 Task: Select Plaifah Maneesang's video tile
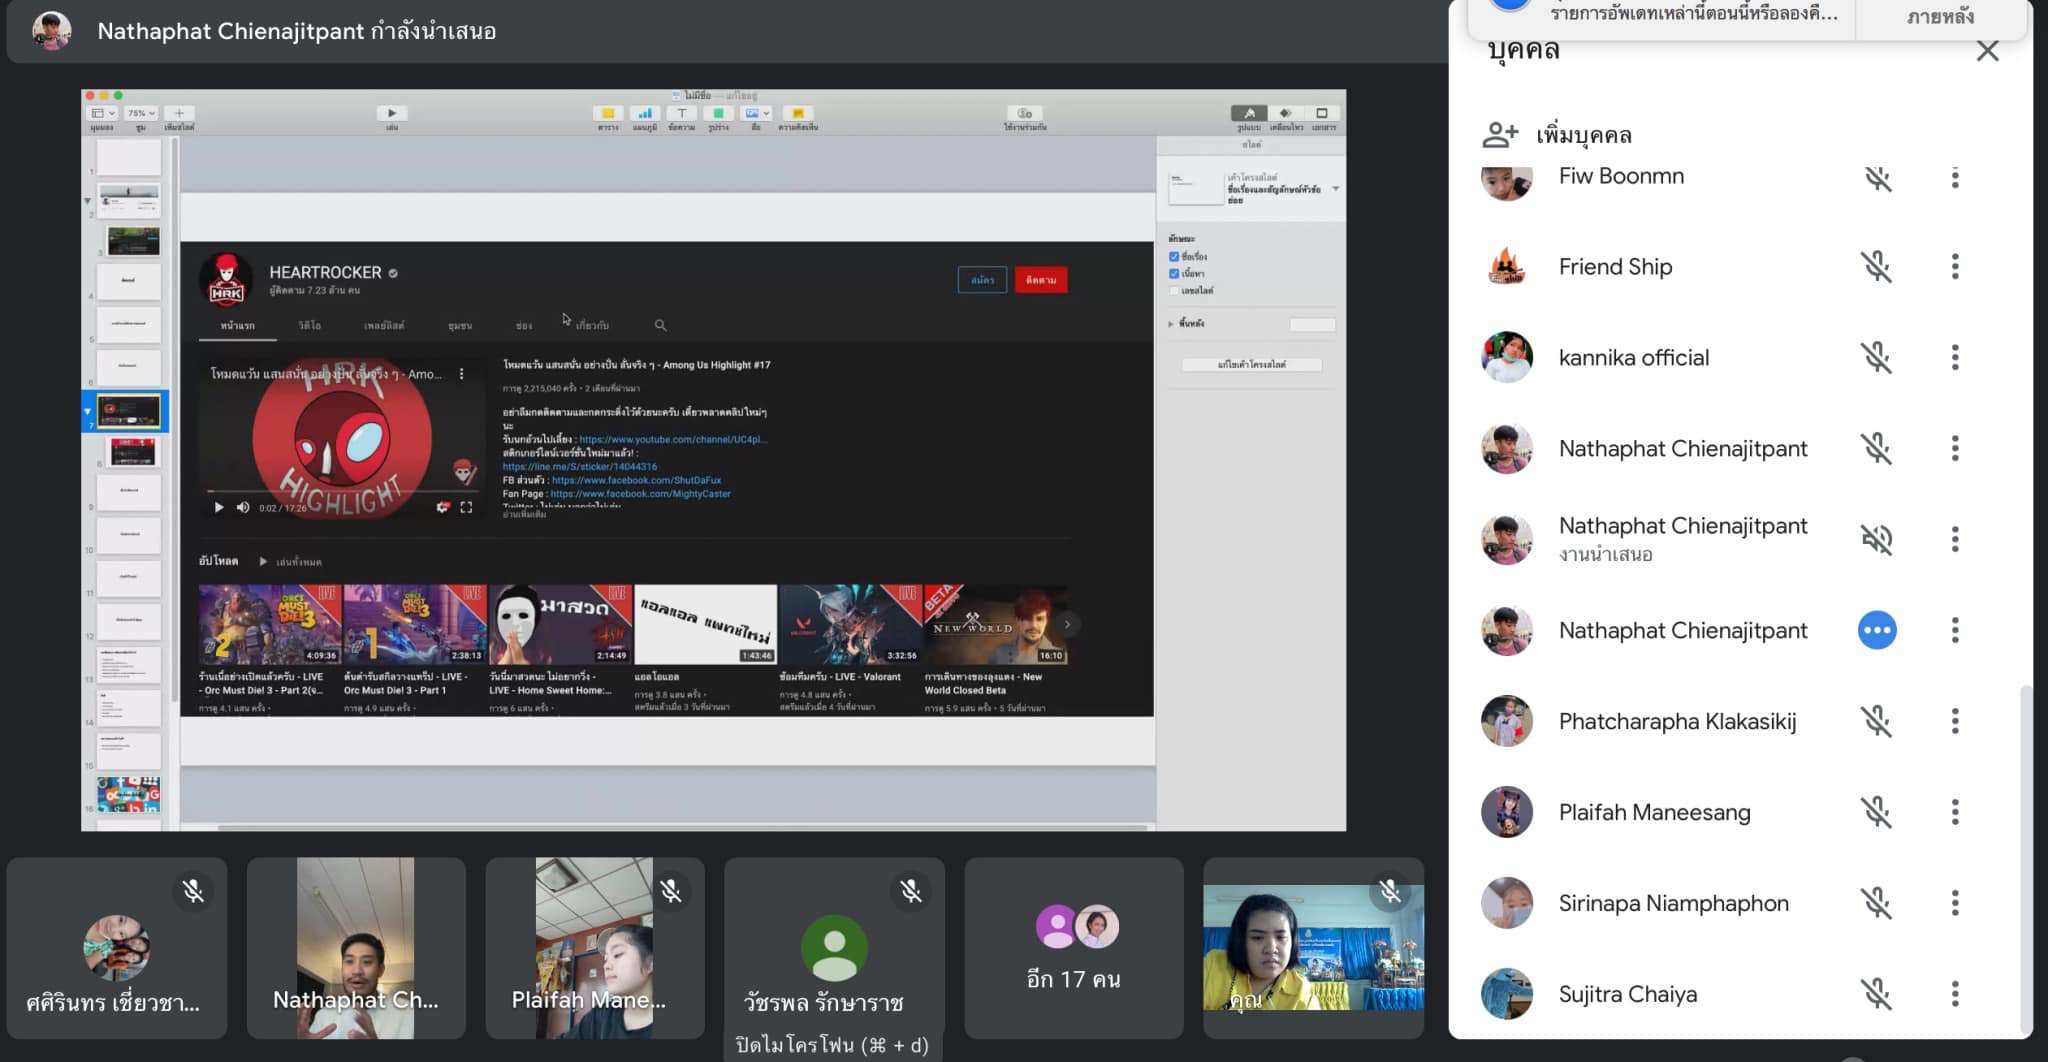pyautogui.click(x=594, y=948)
